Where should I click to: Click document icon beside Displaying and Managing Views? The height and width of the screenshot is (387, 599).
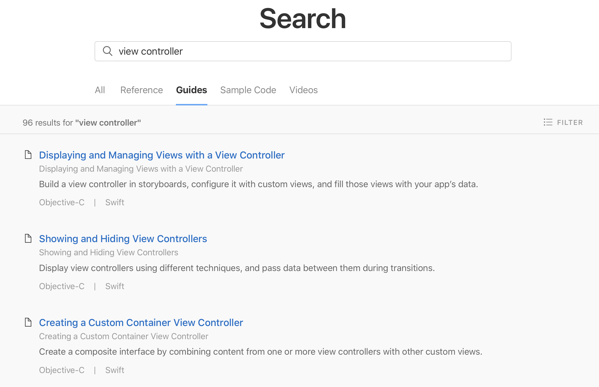click(28, 155)
